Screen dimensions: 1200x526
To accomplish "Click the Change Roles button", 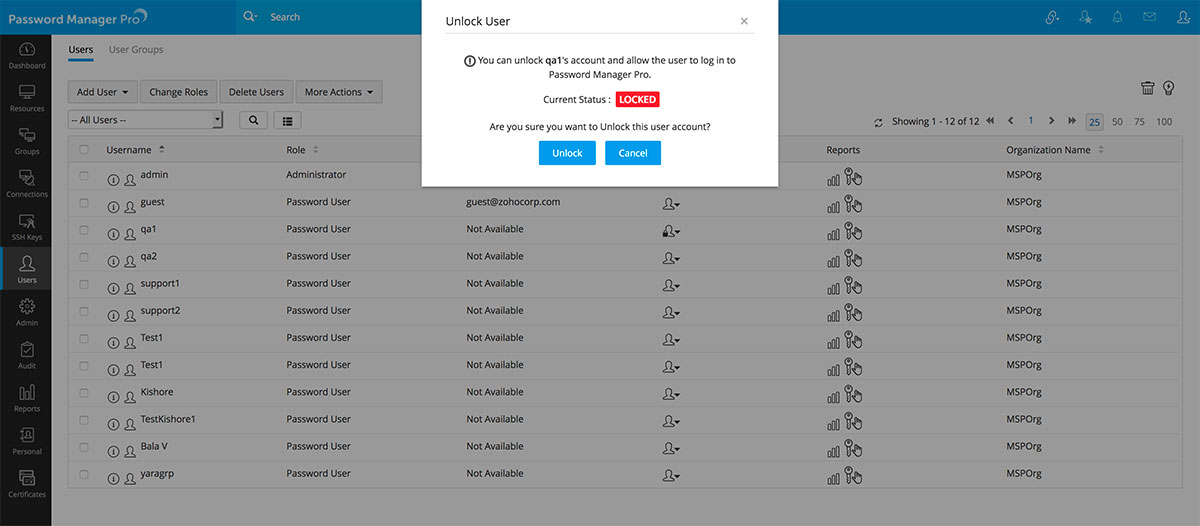I will [x=179, y=92].
